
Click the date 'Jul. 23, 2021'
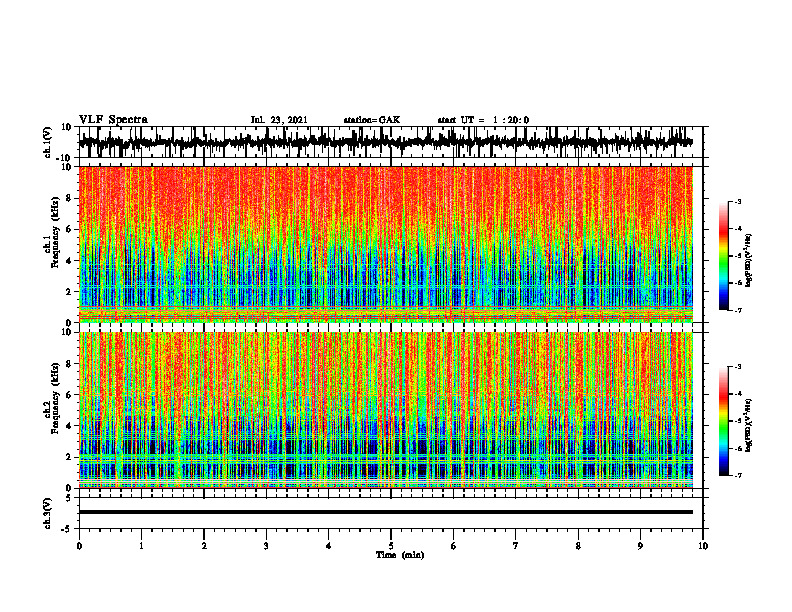point(279,120)
